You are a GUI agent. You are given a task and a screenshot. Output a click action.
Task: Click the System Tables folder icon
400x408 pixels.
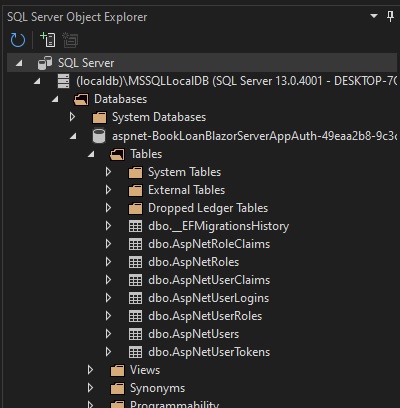135,172
